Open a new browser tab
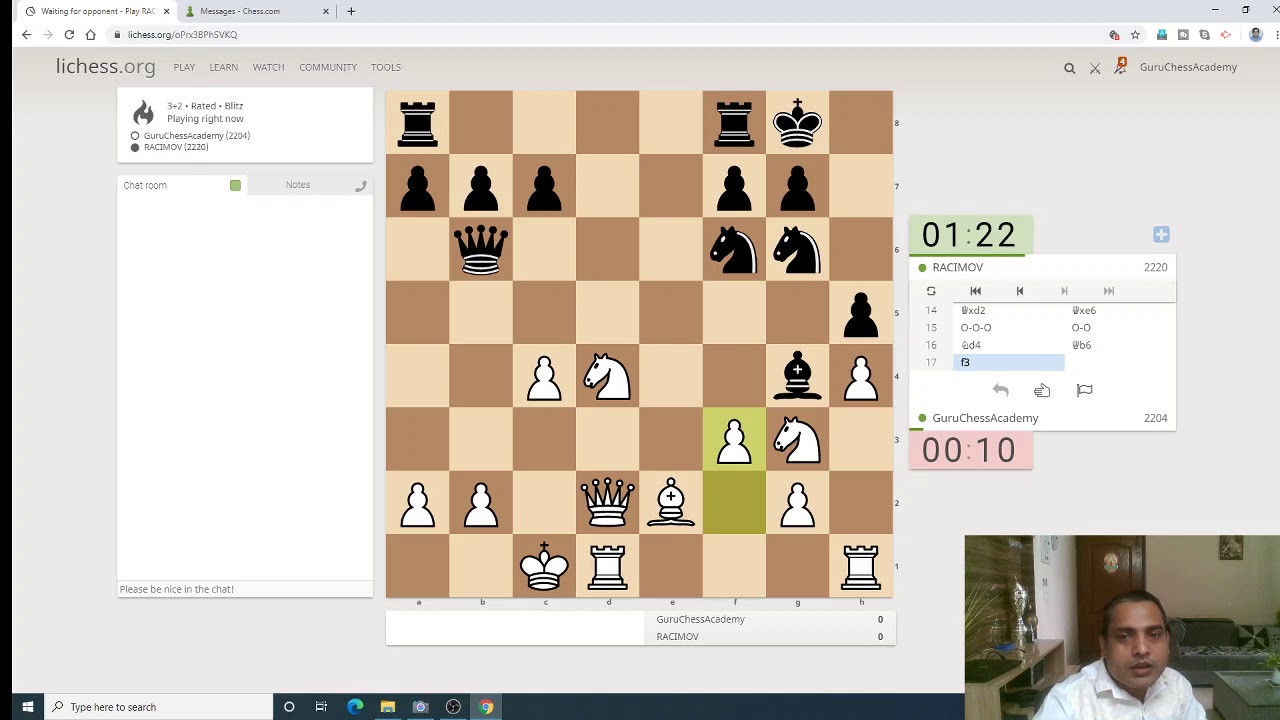Image resolution: width=1280 pixels, height=720 pixels. (351, 11)
